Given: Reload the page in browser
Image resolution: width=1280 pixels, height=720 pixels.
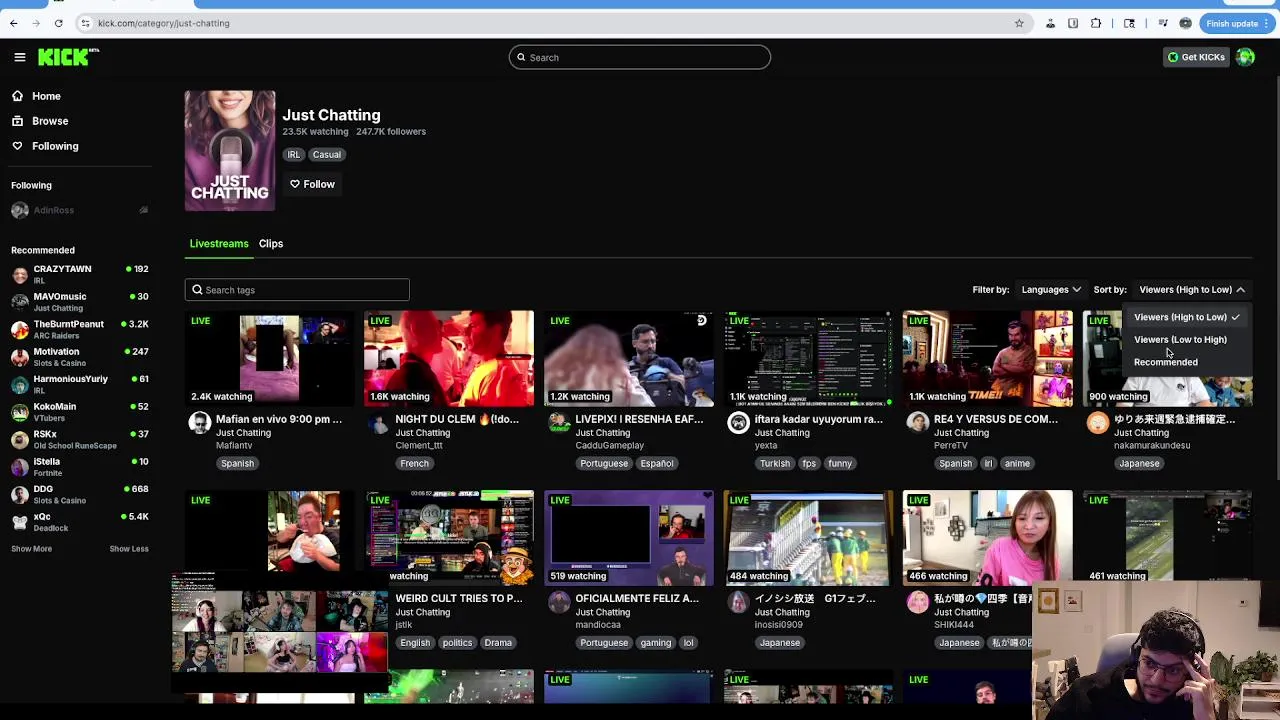Looking at the screenshot, I should (59, 23).
